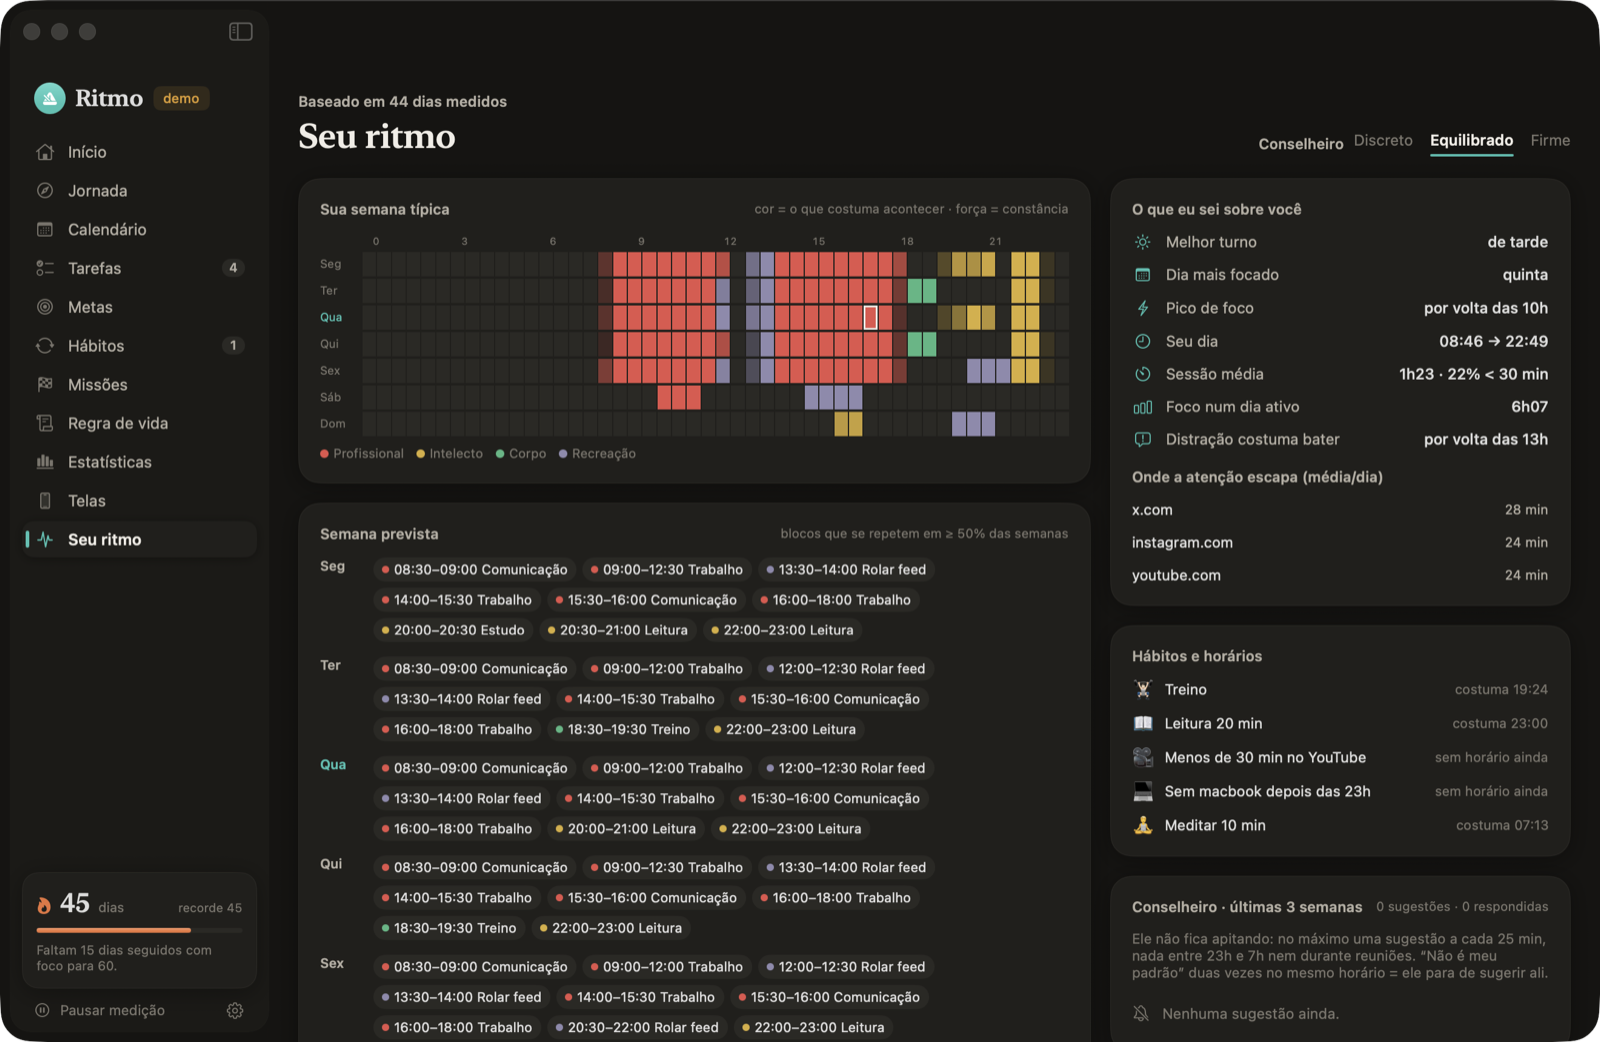1600x1042 pixels.
Task: Open the Seu ritmo sidebar item
Action: point(140,540)
